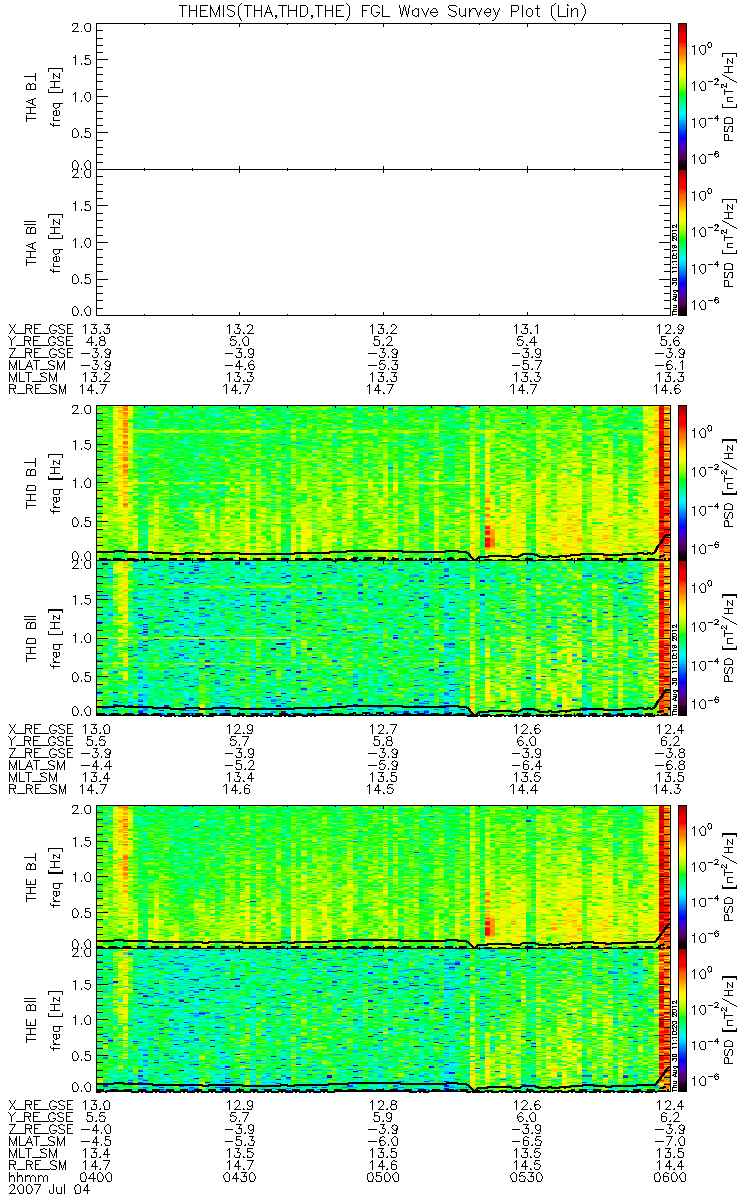750x1200 pixels.
Task: Click the '-4.5' MLAT_SM value for THE
Action: point(98,1141)
